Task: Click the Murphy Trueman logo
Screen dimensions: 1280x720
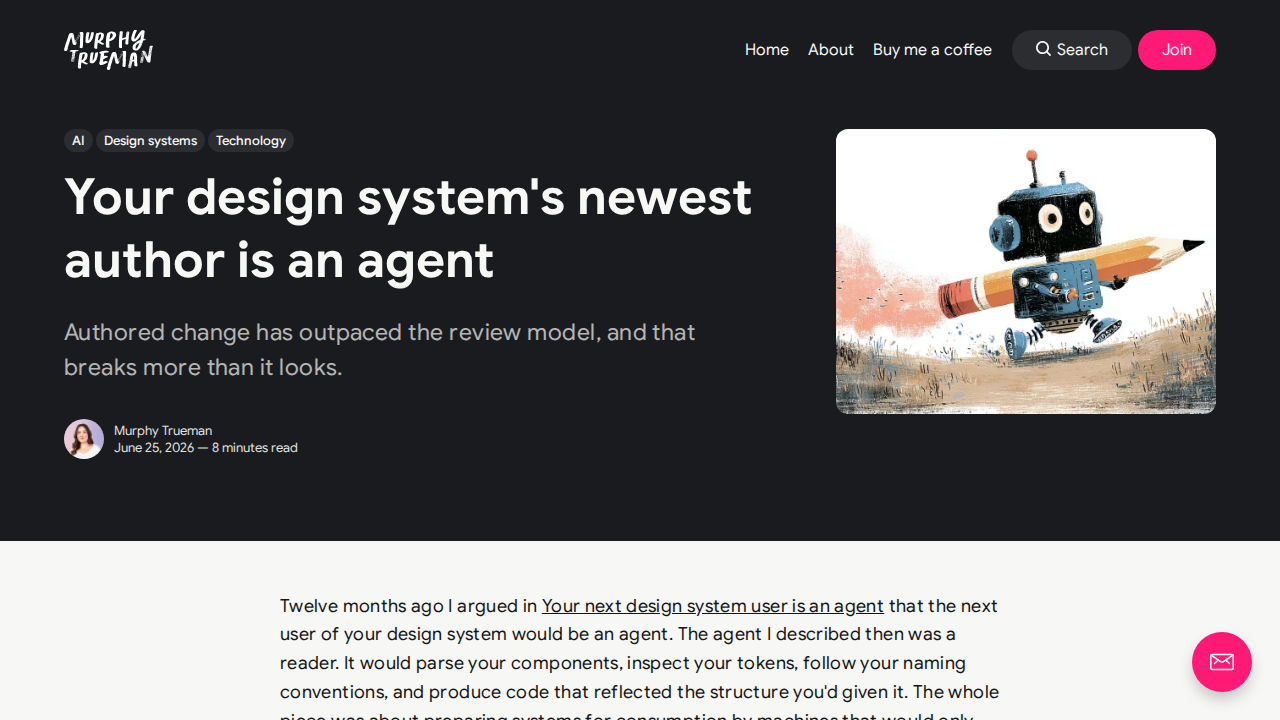Action: coord(108,50)
